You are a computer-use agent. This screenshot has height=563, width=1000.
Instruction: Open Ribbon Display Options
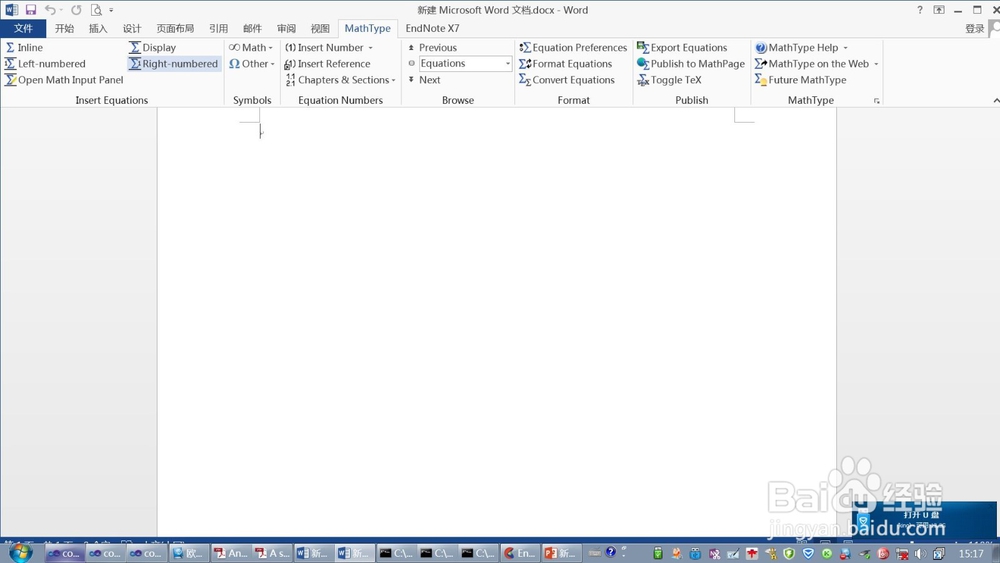pyautogui.click(x=939, y=10)
